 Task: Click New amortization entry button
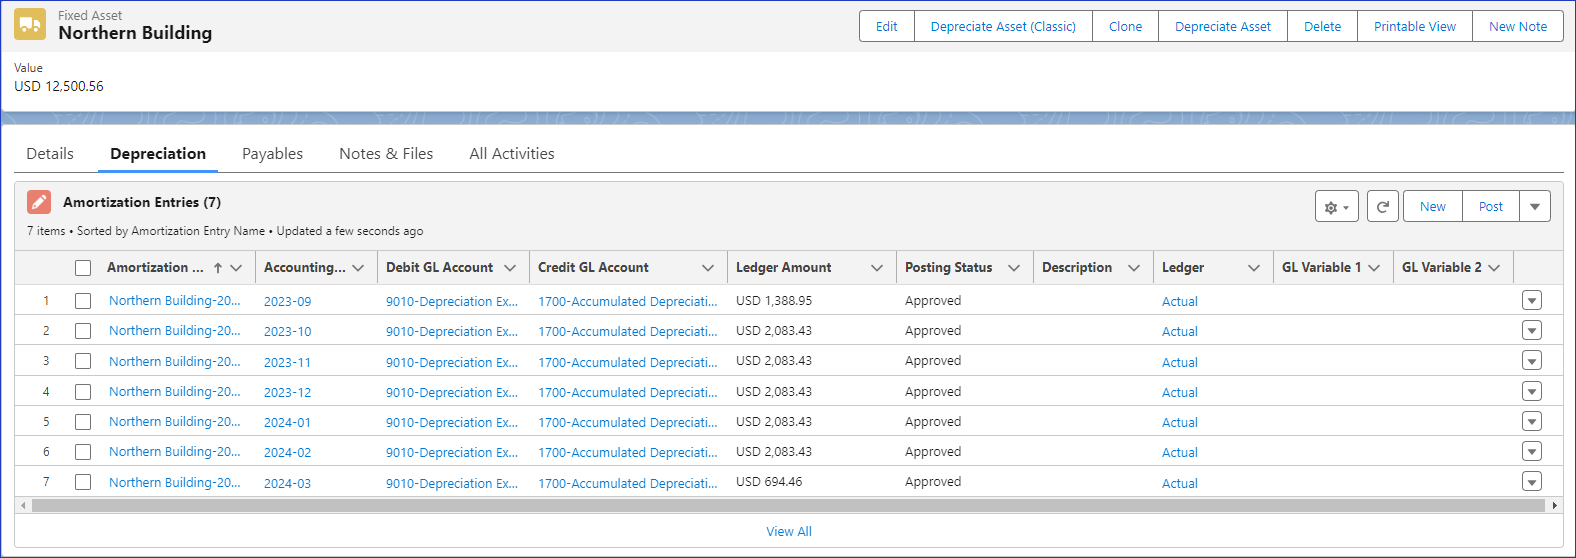(1433, 207)
